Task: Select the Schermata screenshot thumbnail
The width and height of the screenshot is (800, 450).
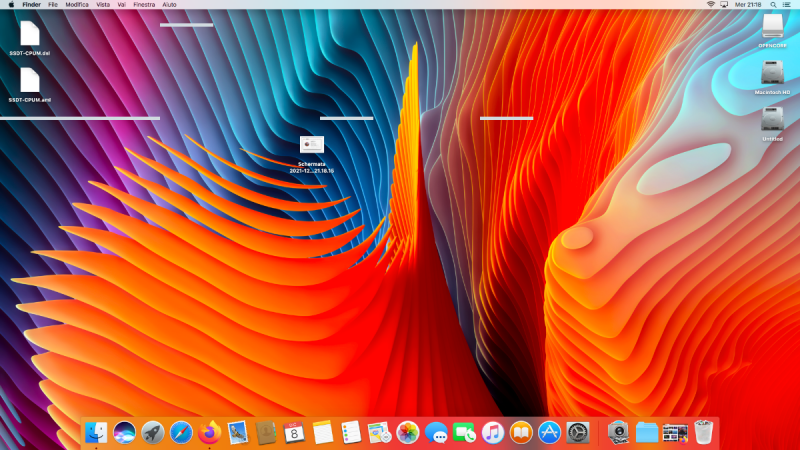Action: coord(311,145)
